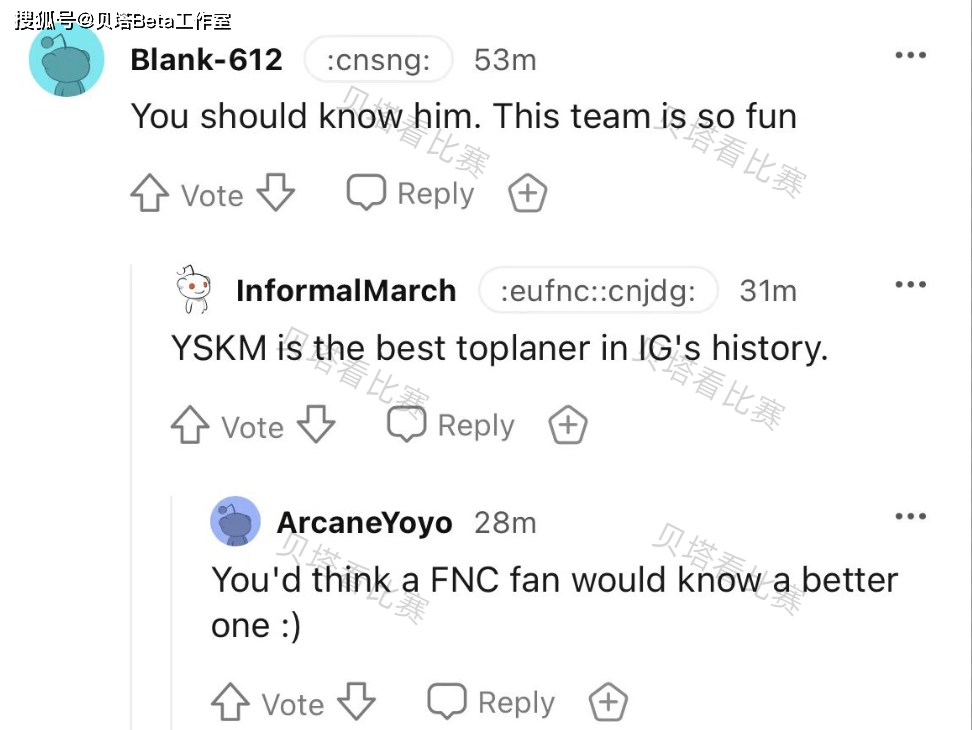Click Blank-612's teal avatar
This screenshot has height=730, width=972.
click(x=67, y=60)
